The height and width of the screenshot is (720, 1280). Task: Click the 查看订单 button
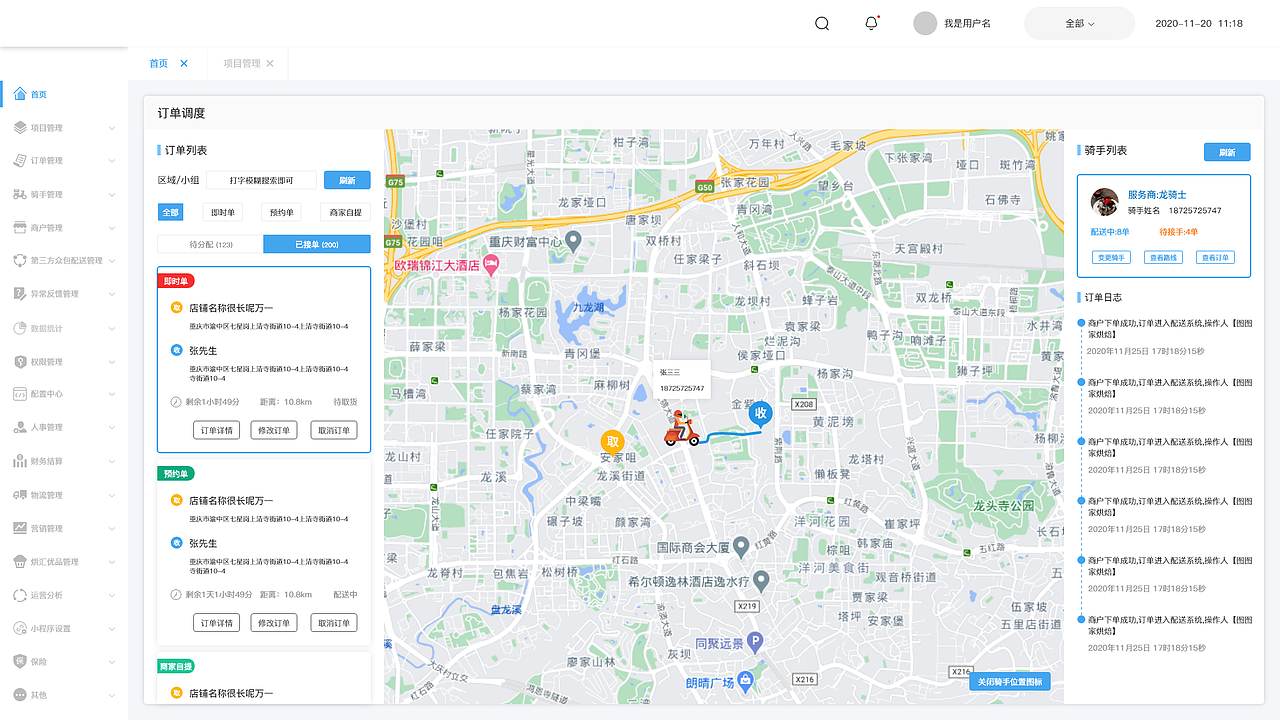click(x=1215, y=257)
